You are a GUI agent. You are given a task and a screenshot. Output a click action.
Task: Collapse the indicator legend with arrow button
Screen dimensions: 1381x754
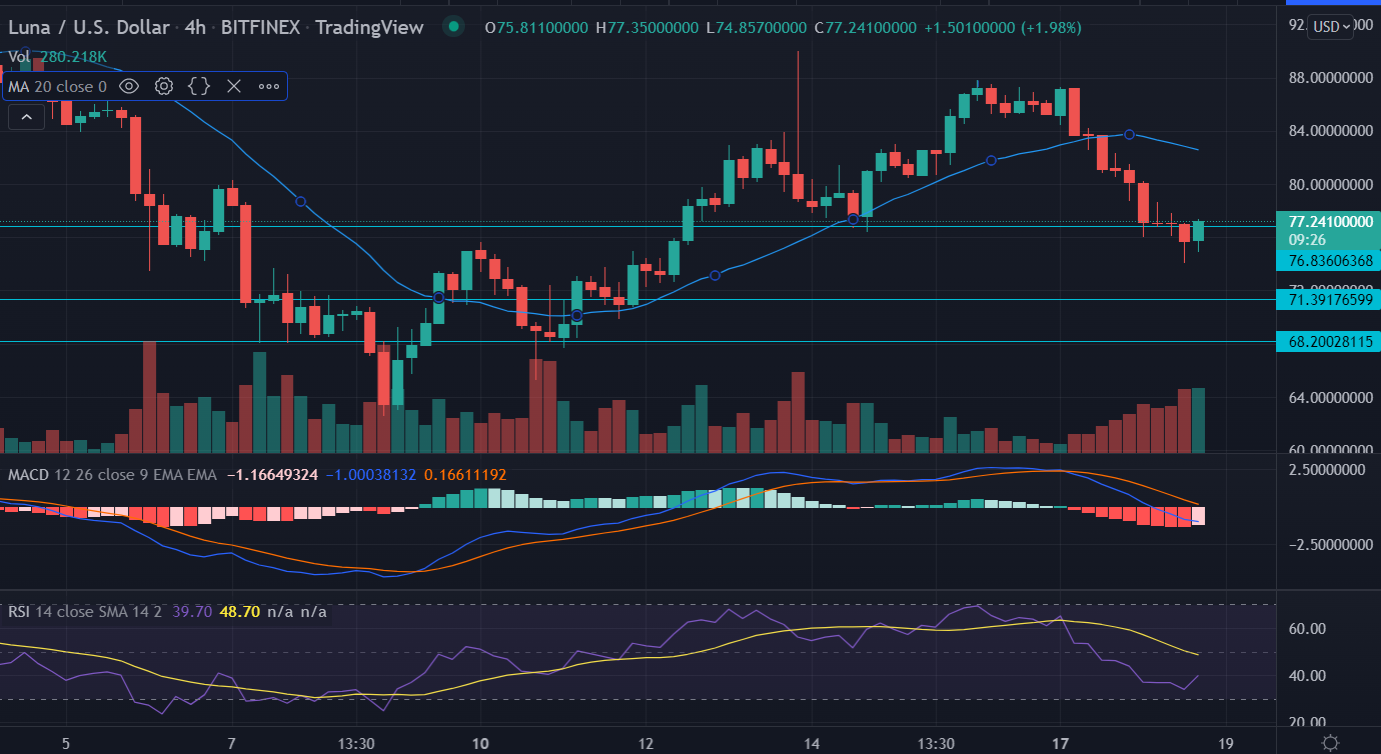point(26,118)
